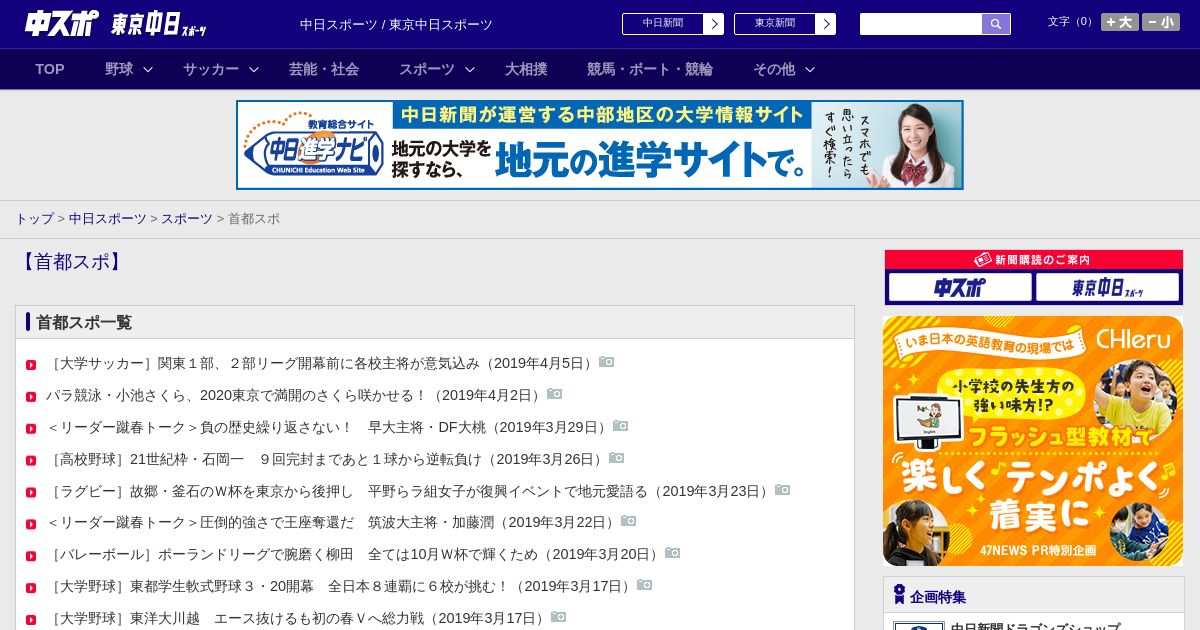Go to 中日スポーツ in the breadcrumb
1200x630 pixels.
coord(108,218)
